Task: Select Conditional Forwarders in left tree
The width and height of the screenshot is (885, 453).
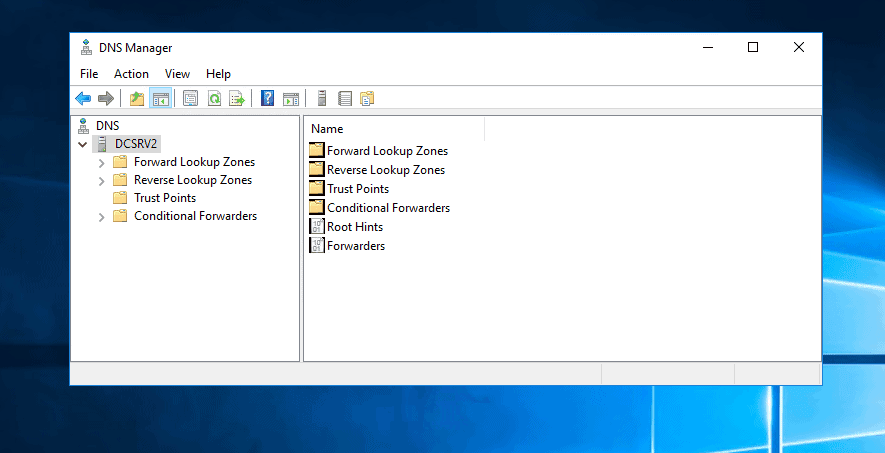Action: (x=195, y=216)
